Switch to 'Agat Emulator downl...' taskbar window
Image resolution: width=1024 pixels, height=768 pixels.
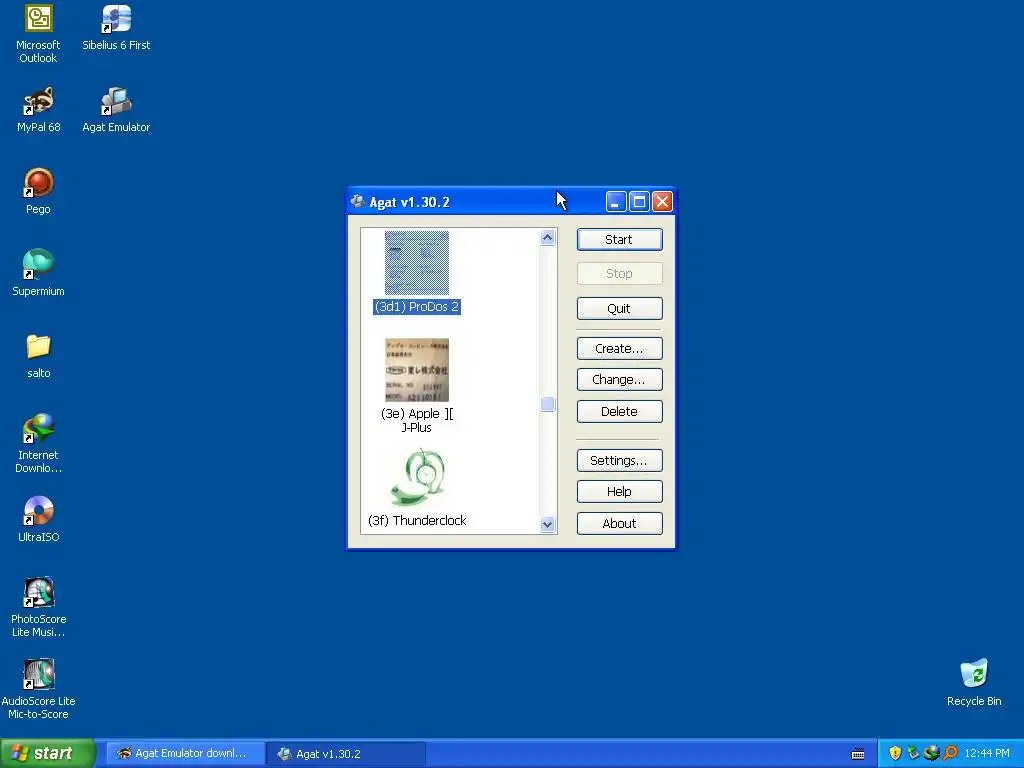pos(186,753)
